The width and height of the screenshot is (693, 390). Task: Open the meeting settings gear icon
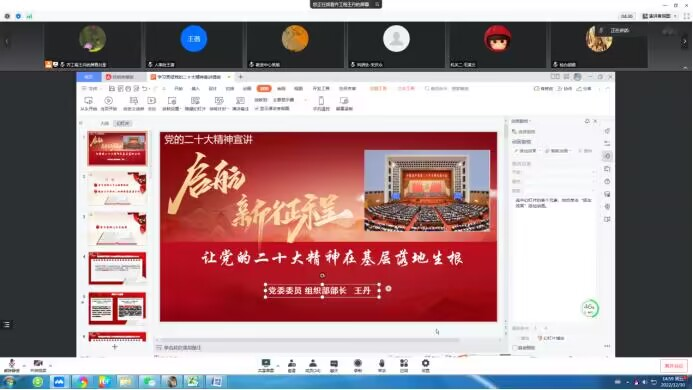tap(425, 366)
